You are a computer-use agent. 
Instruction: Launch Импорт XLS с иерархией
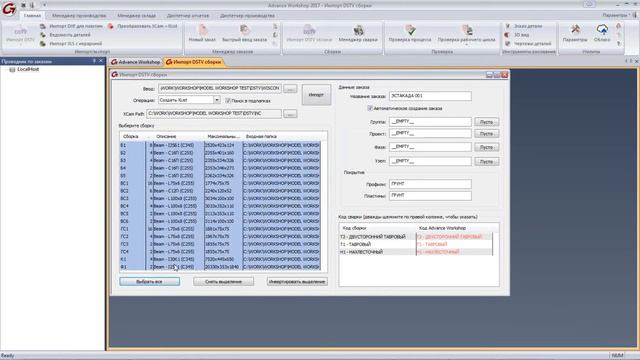click(x=71, y=43)
